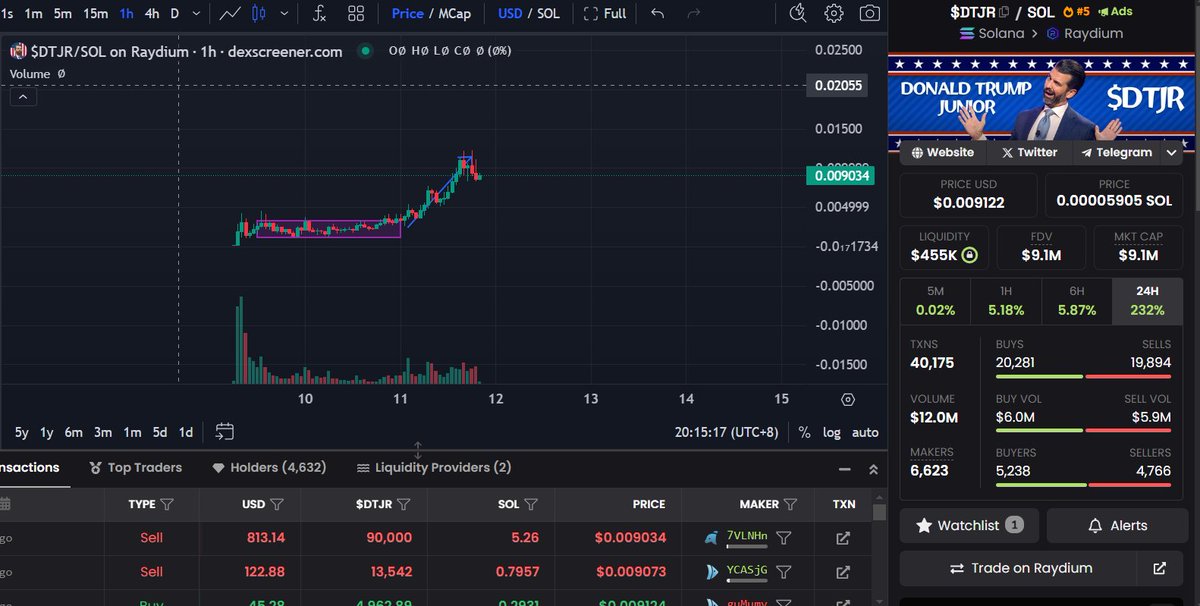Select the 6H stats tab

point(1077,301)
